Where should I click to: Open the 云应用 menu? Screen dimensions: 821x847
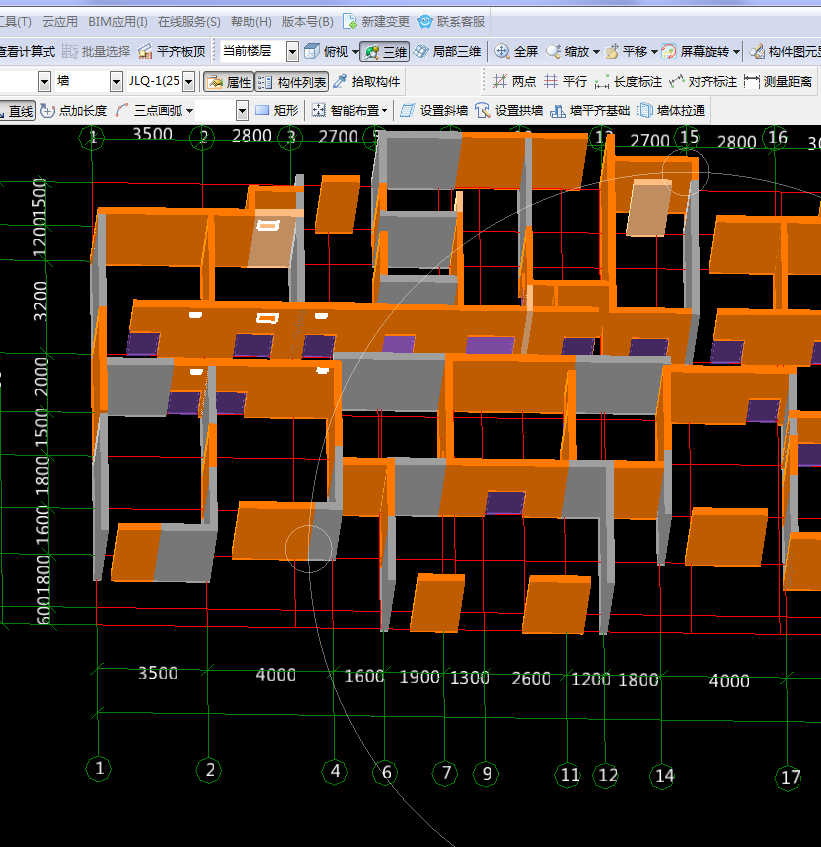pos(59,22)
